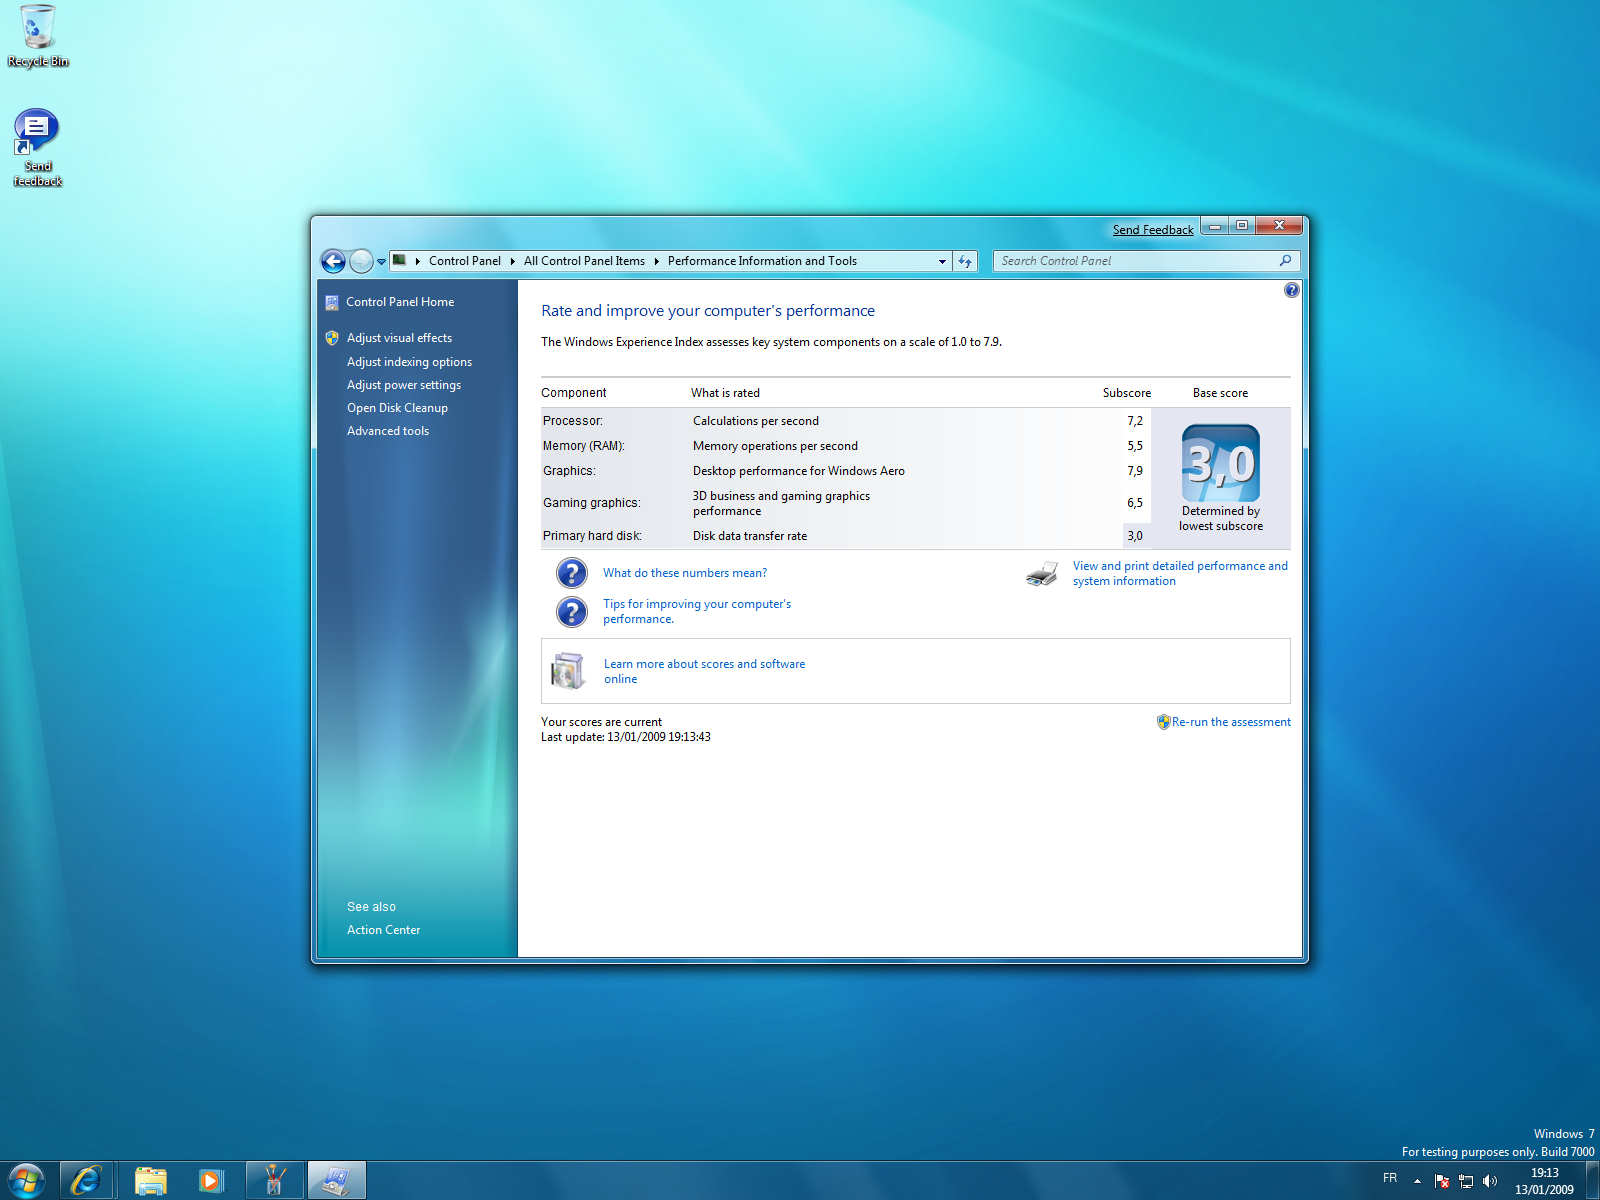Click the search magnifier icon
The image size is (1600, 1200).
pos(1286,261)
